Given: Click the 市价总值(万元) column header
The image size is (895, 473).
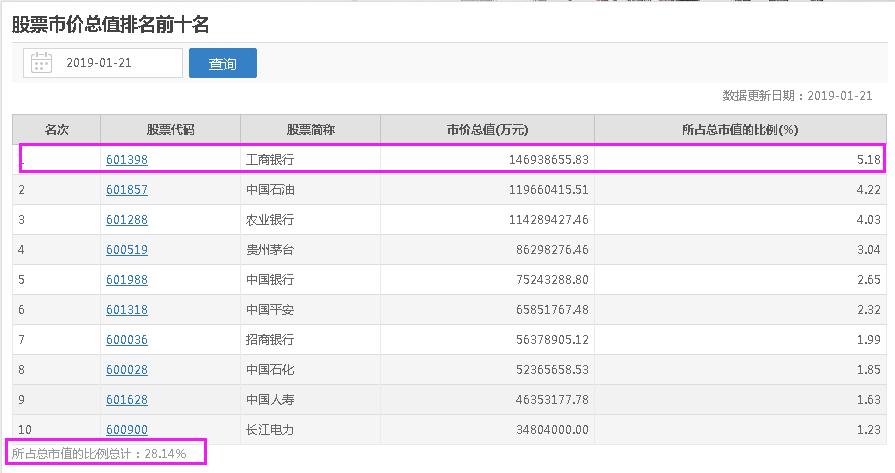Looking at the screenshot, I should (487, 130).
